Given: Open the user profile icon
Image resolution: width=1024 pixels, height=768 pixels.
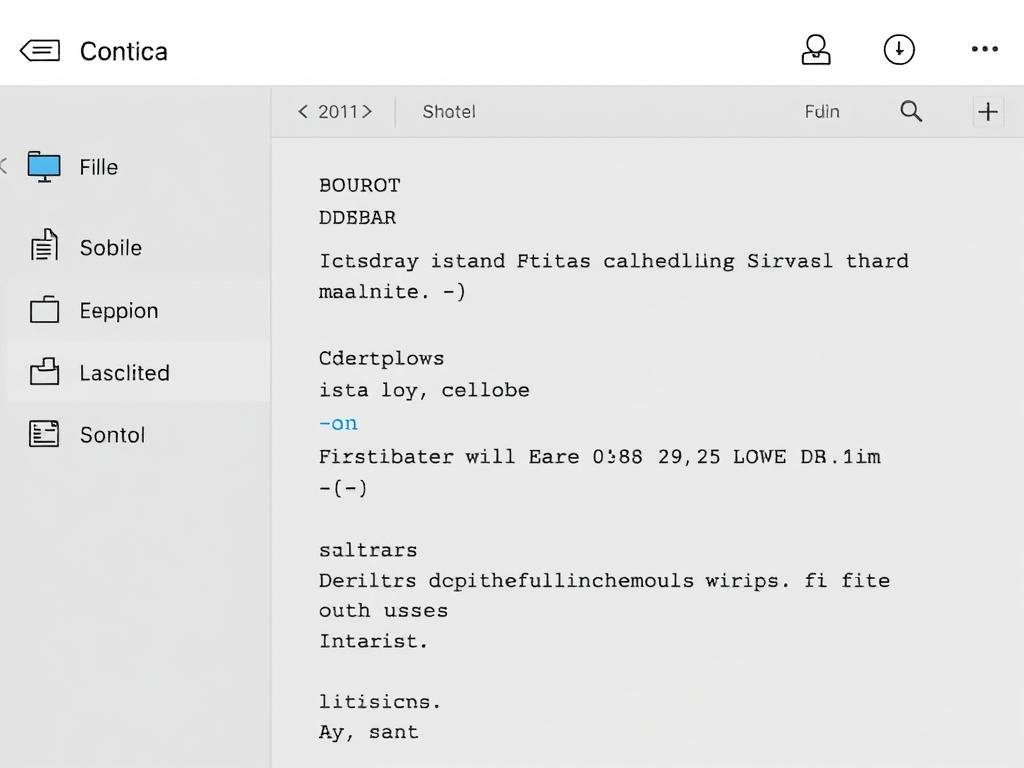Looking at the screenshot, I should [816, 50].
